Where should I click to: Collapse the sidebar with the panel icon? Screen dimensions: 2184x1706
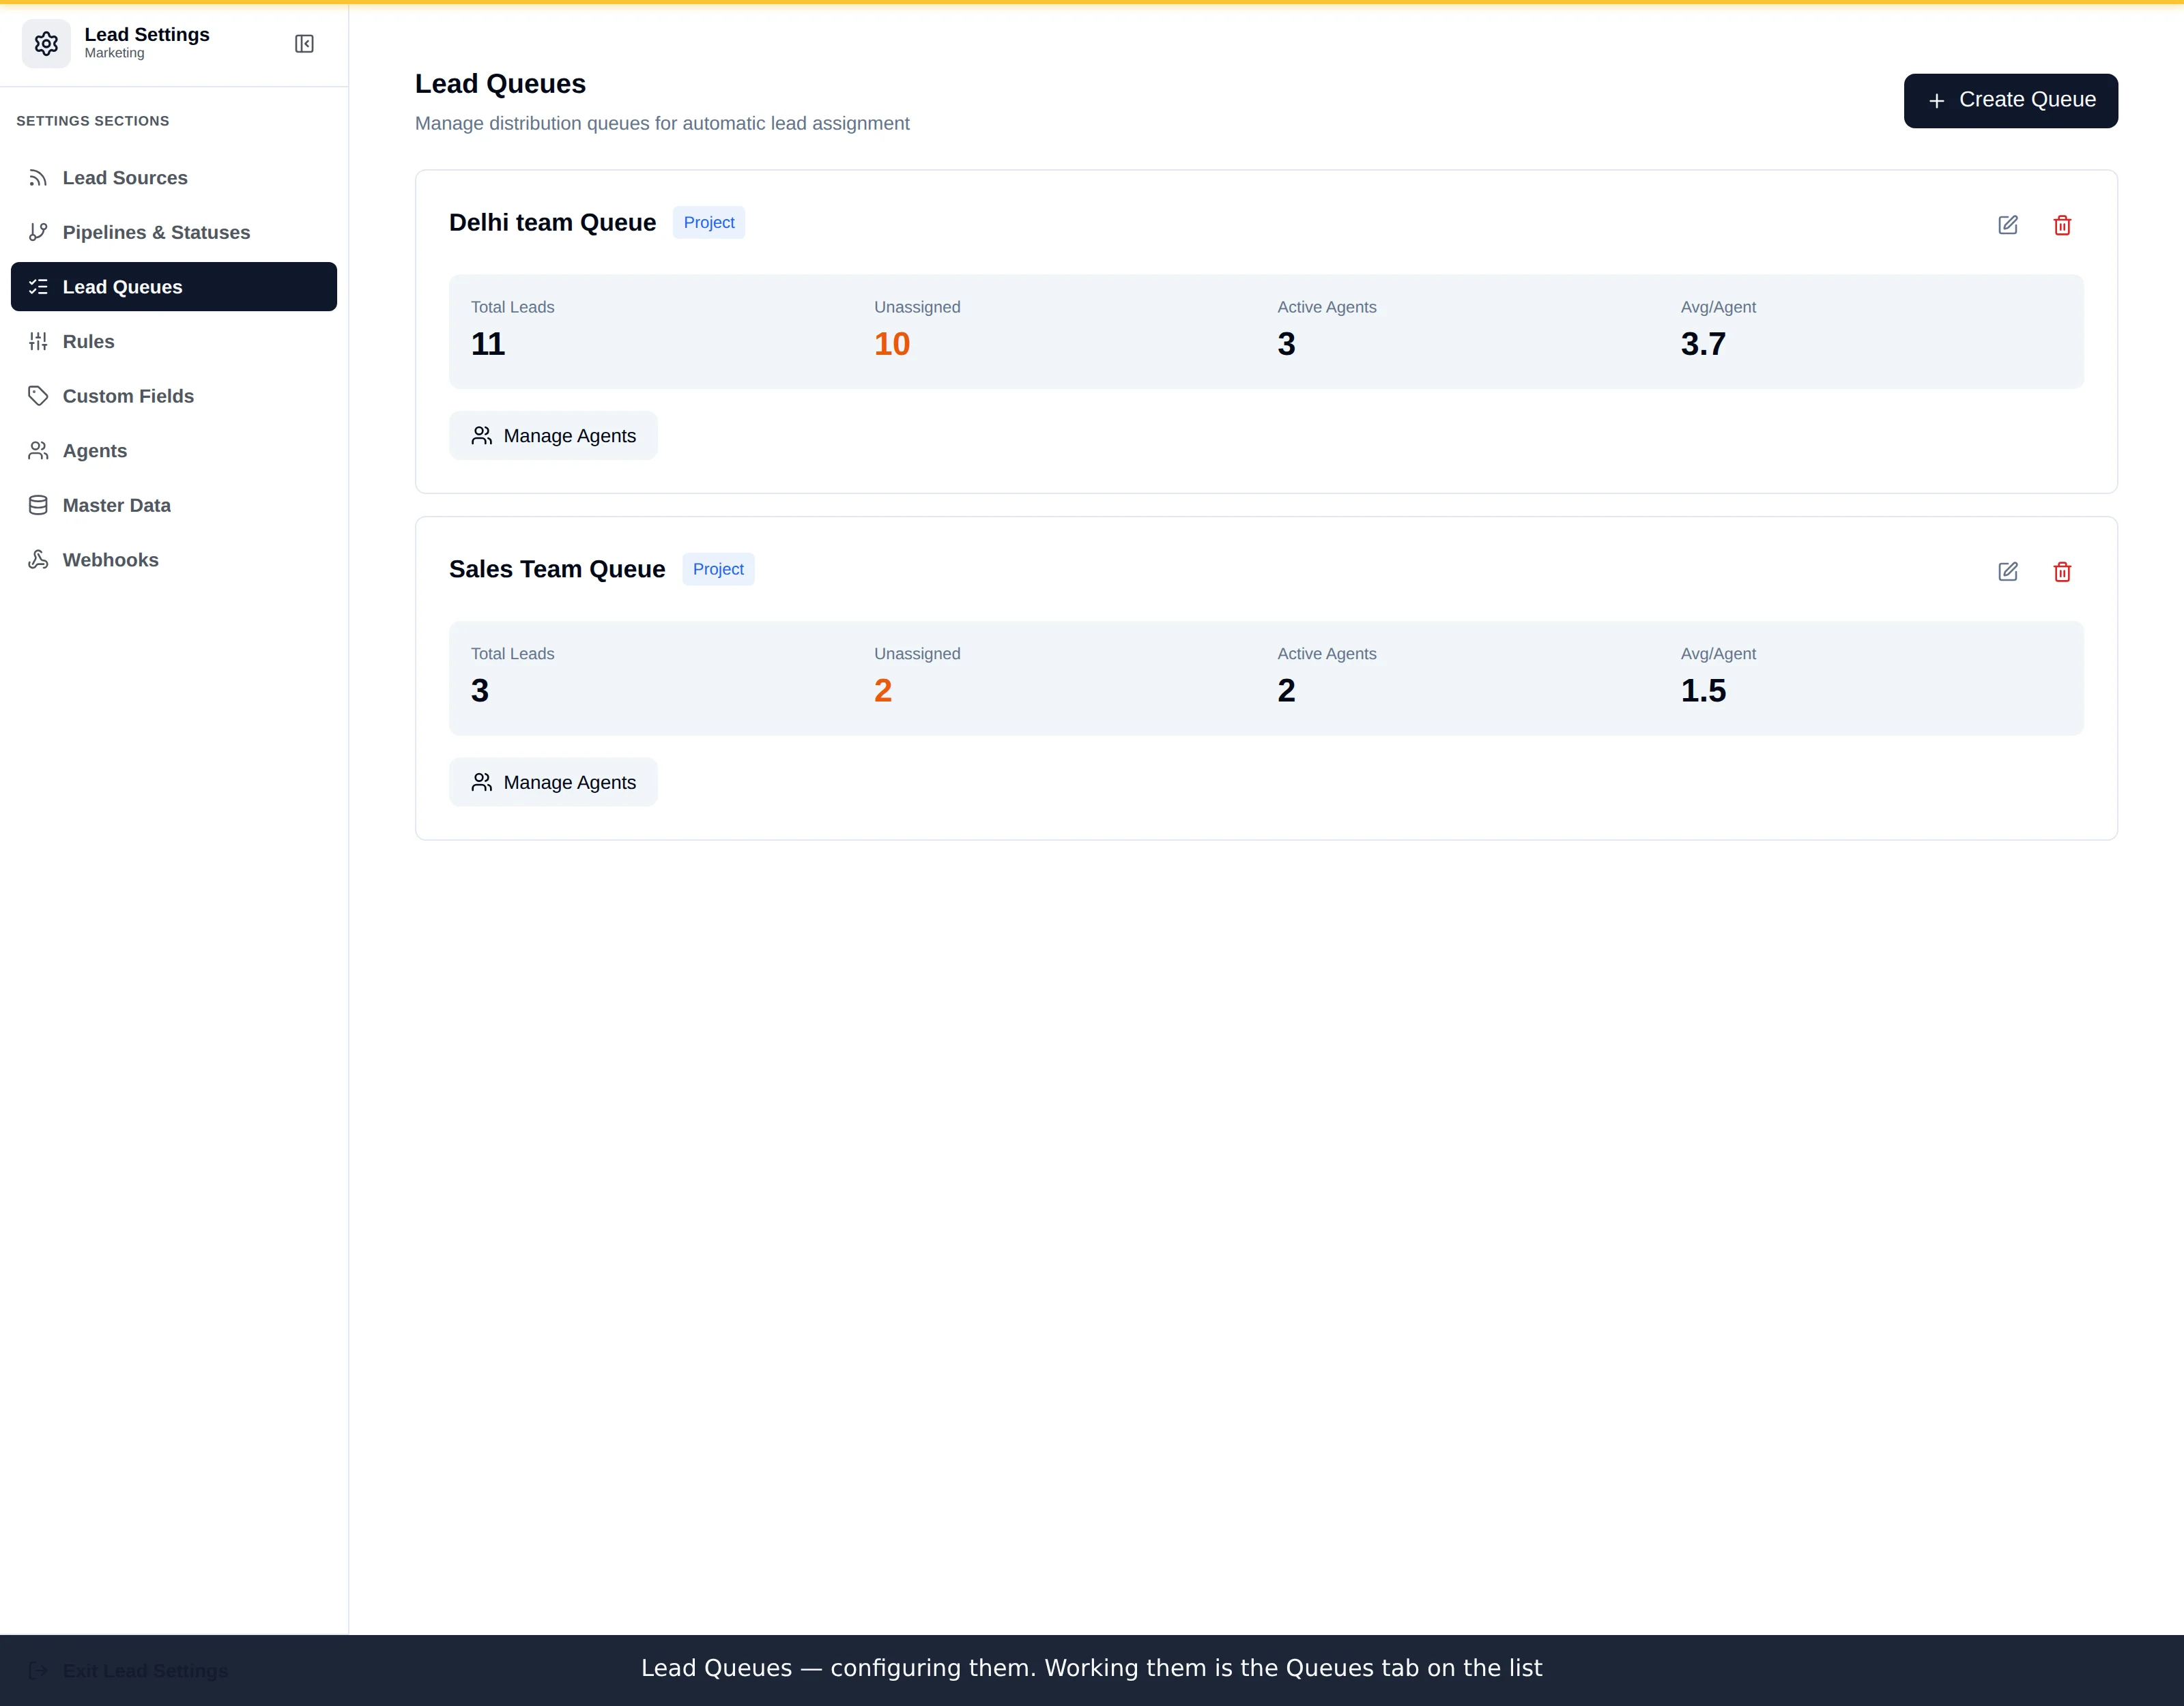(x=304, y=44)
